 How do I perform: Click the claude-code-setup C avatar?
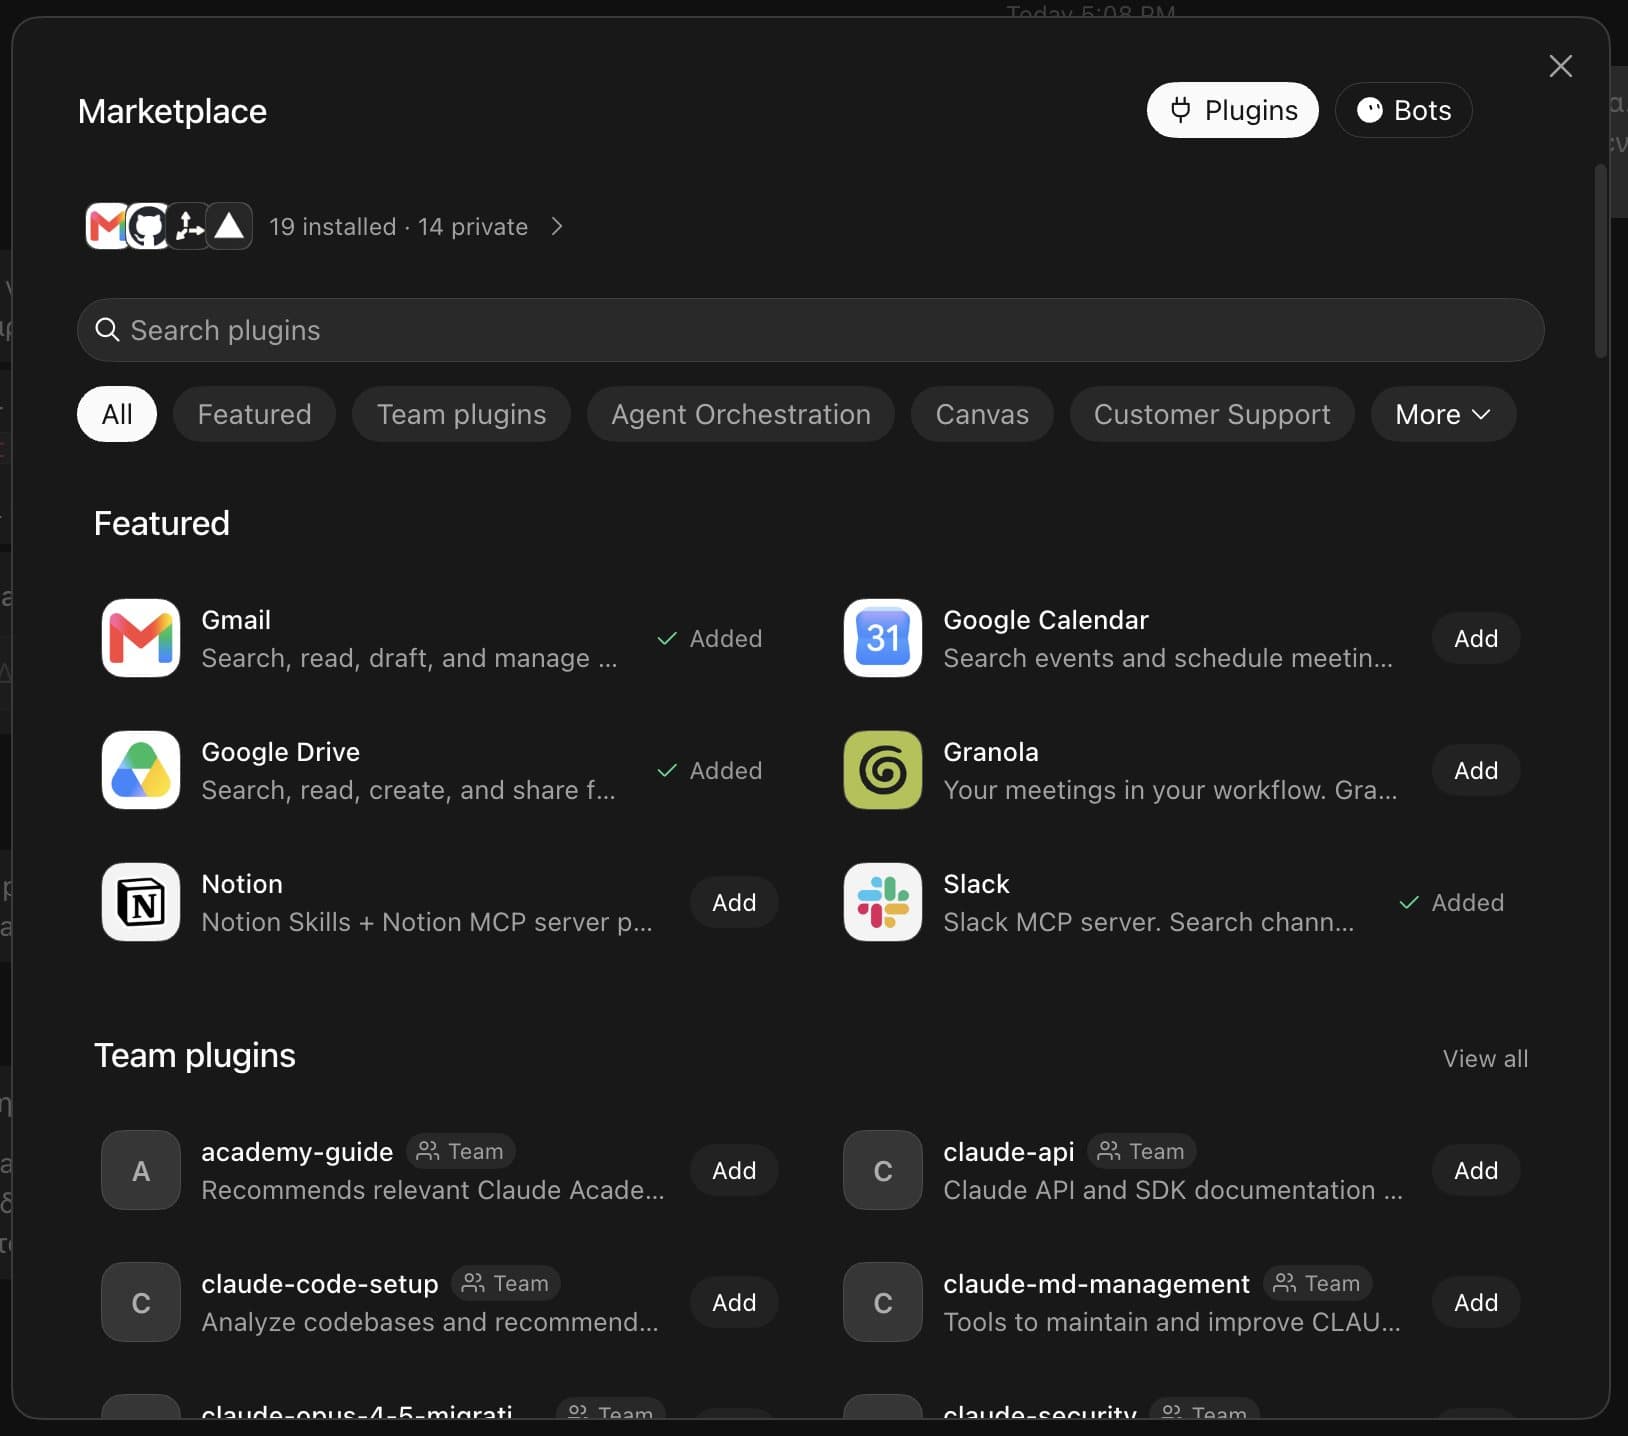click(141, 1302)
